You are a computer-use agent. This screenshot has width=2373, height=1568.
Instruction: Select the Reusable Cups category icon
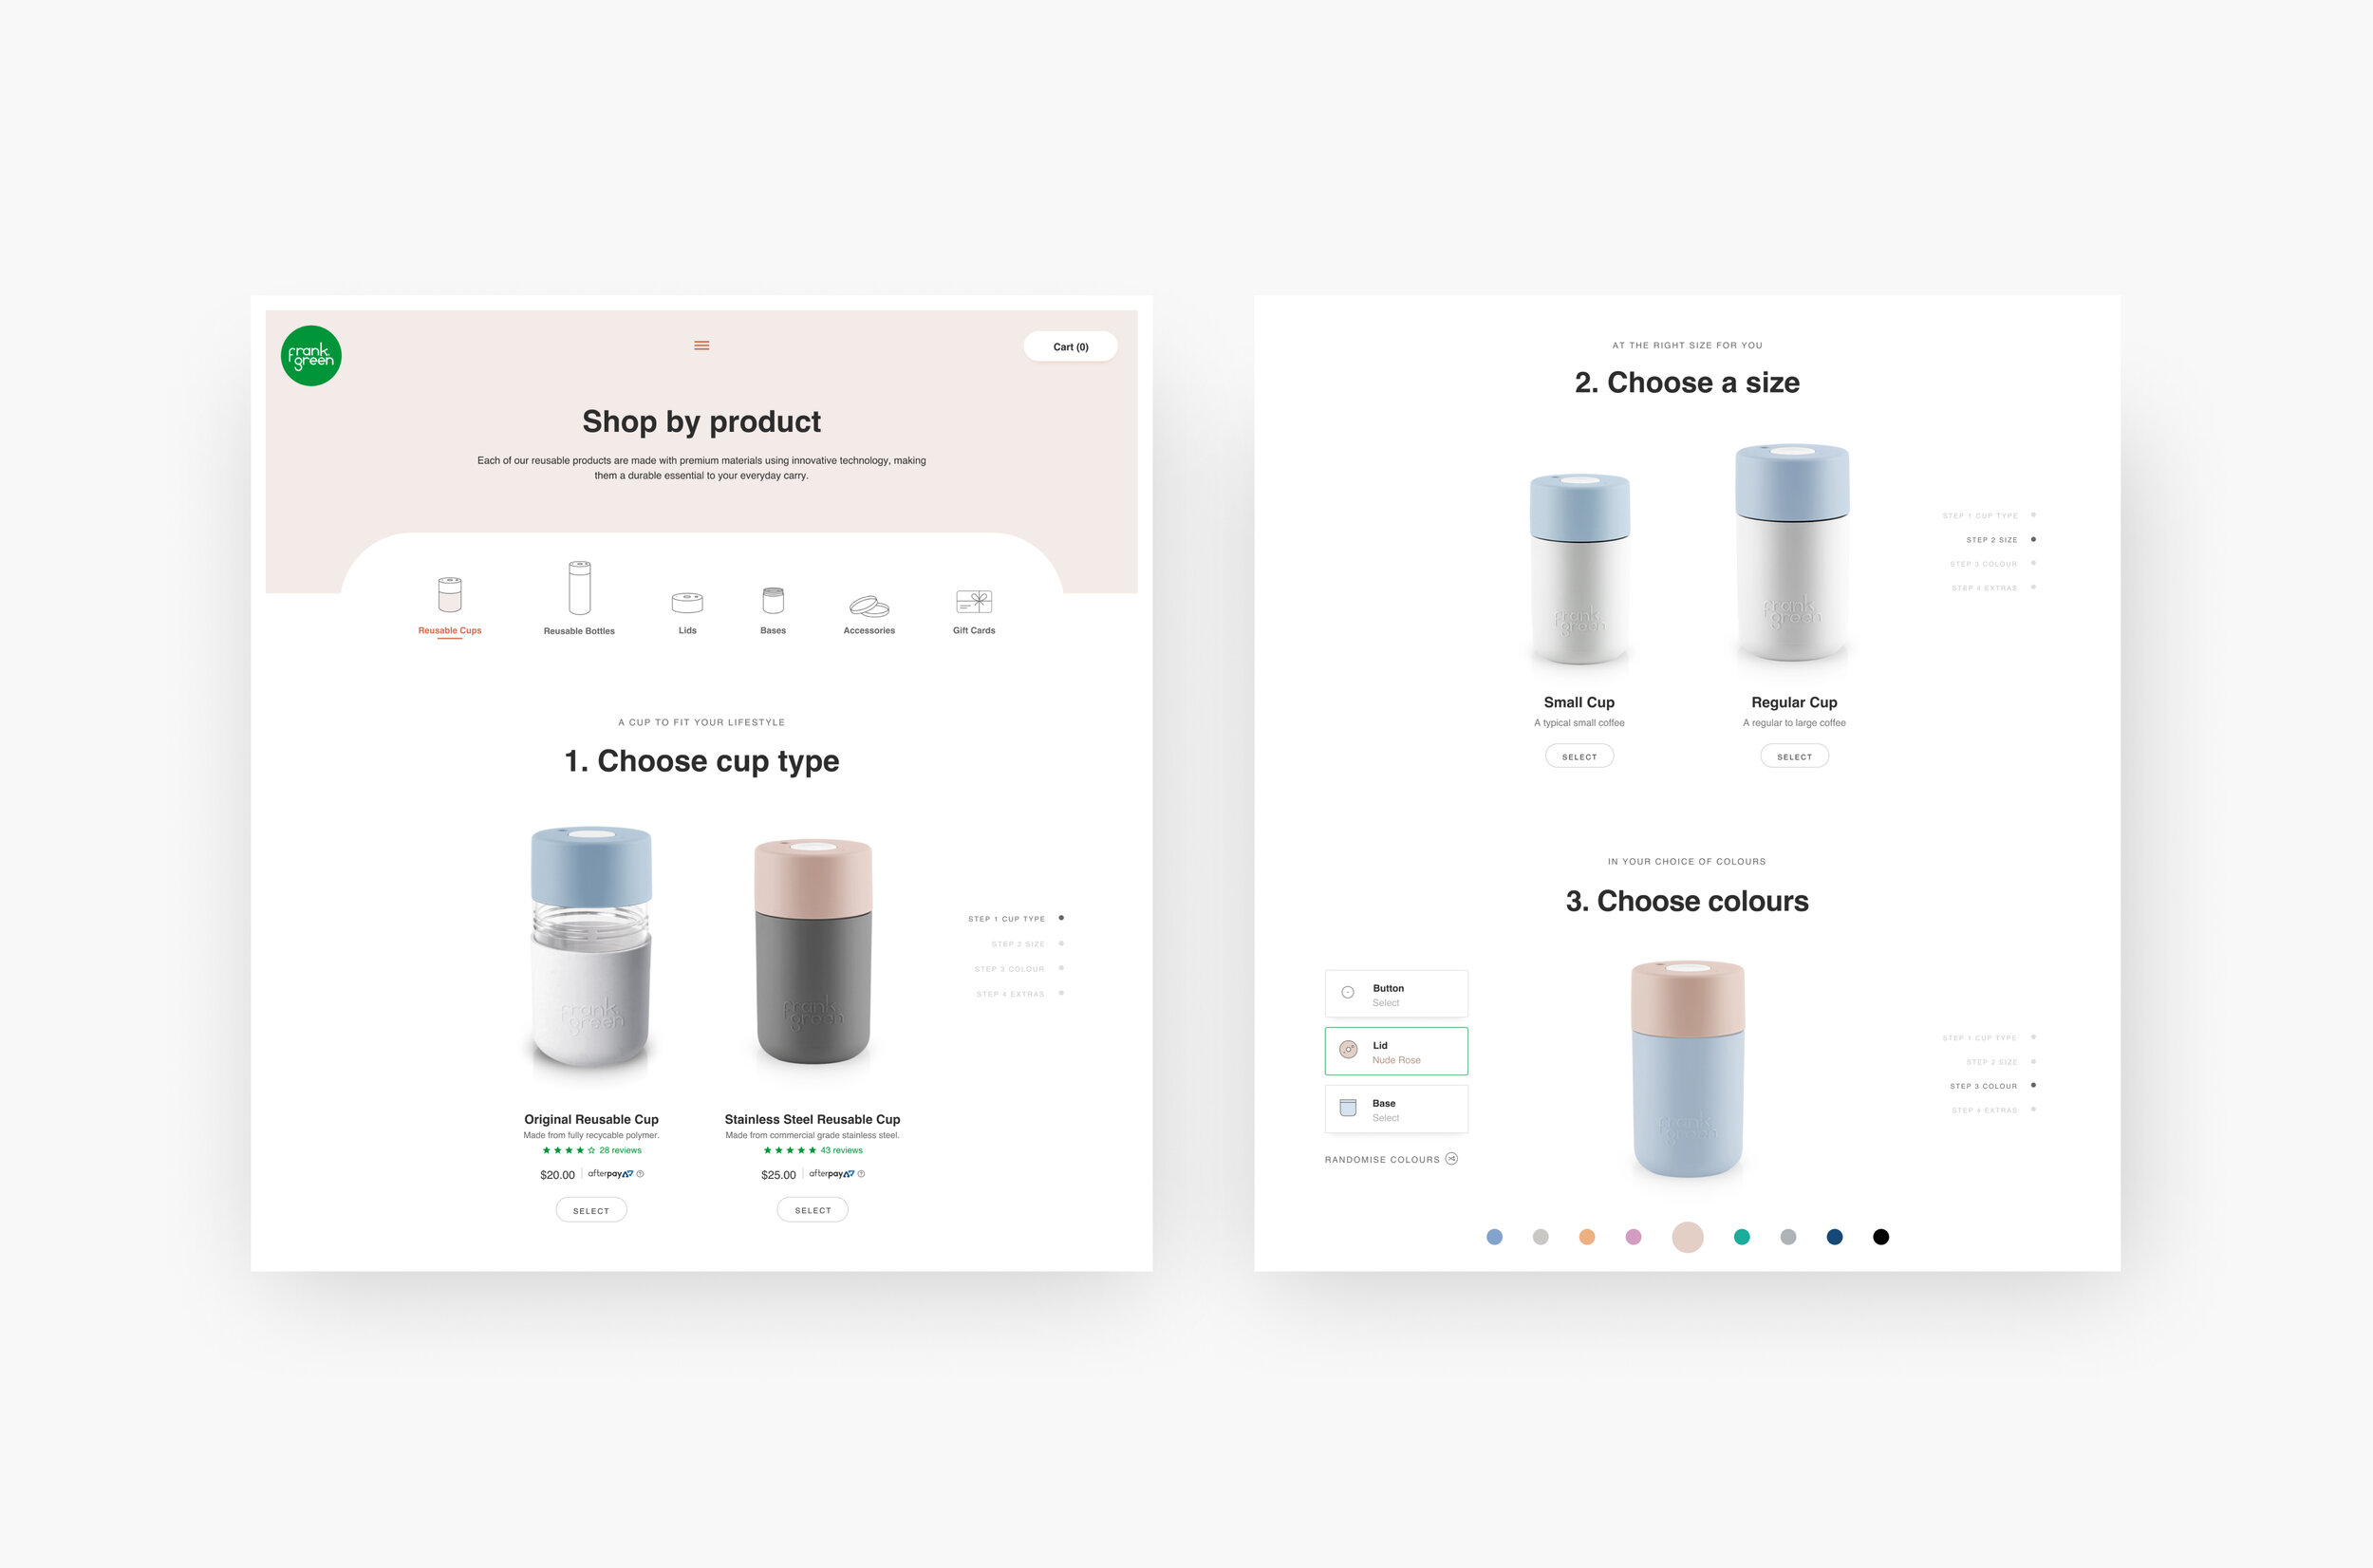[450, 594]
